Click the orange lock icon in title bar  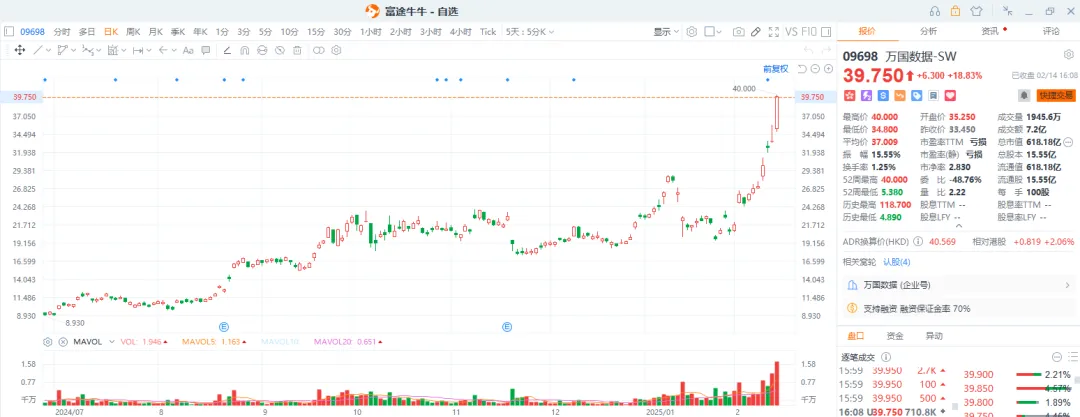pos(955,10)
